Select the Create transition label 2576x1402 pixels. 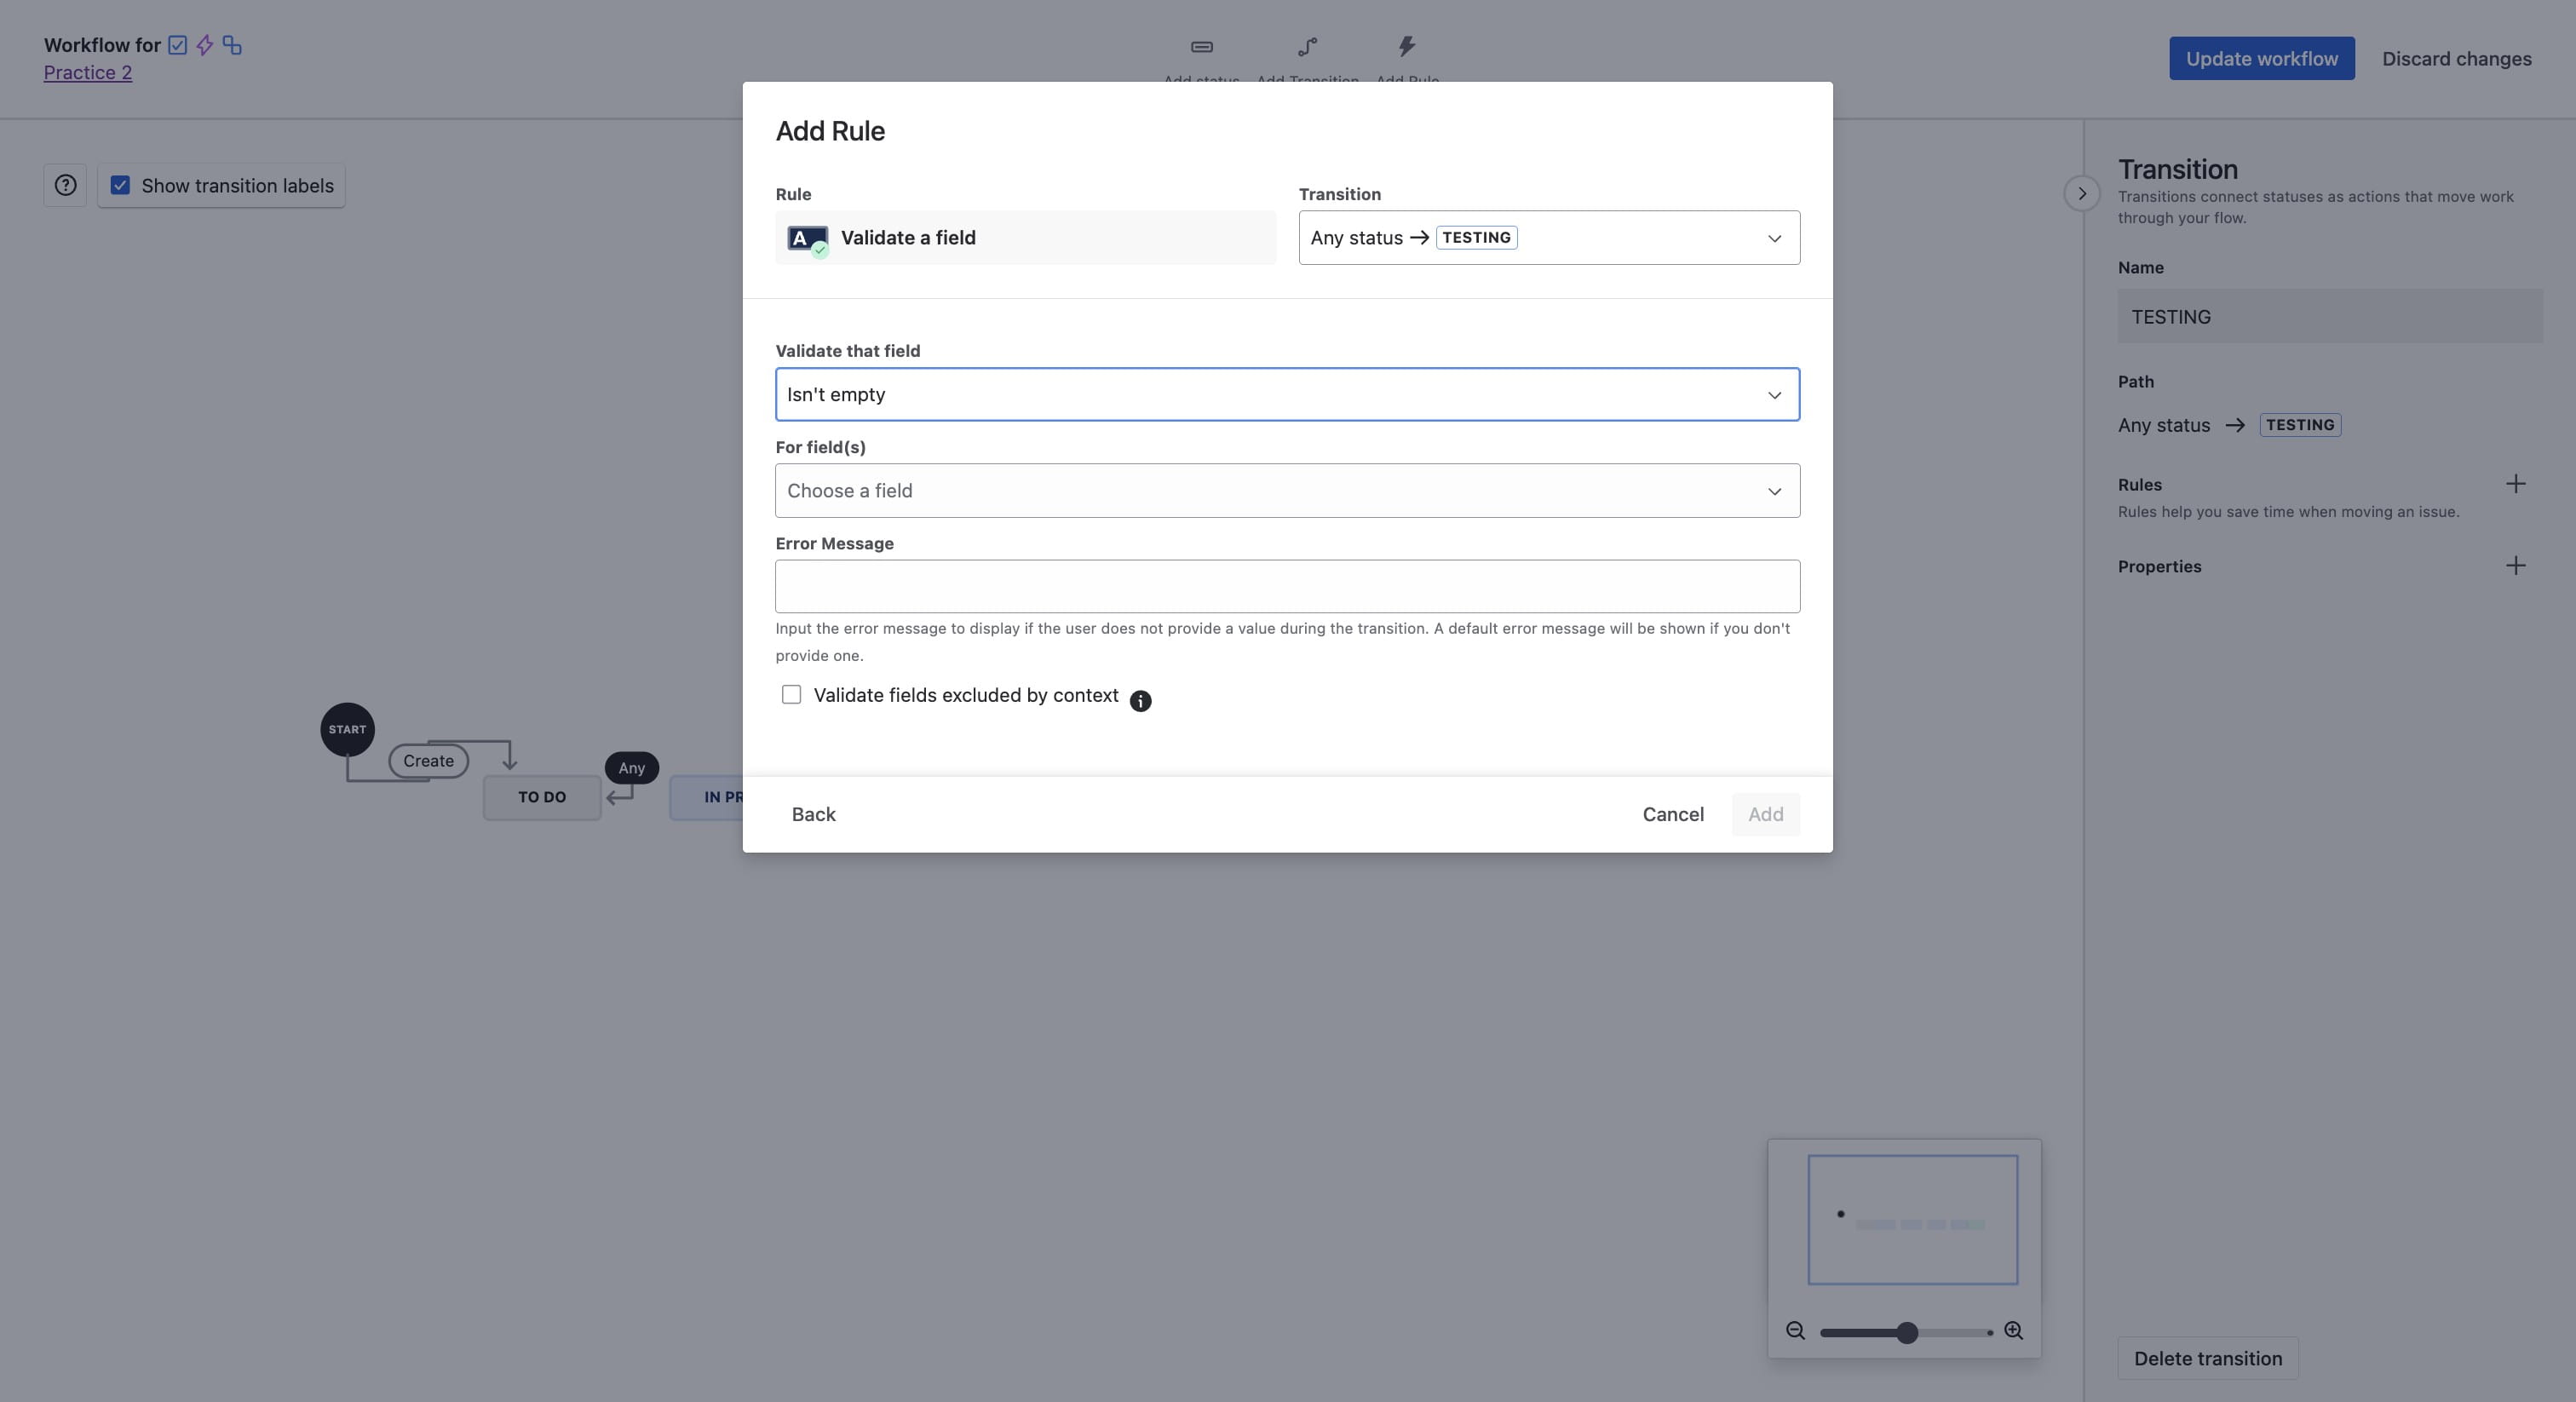tap(428, 762)
